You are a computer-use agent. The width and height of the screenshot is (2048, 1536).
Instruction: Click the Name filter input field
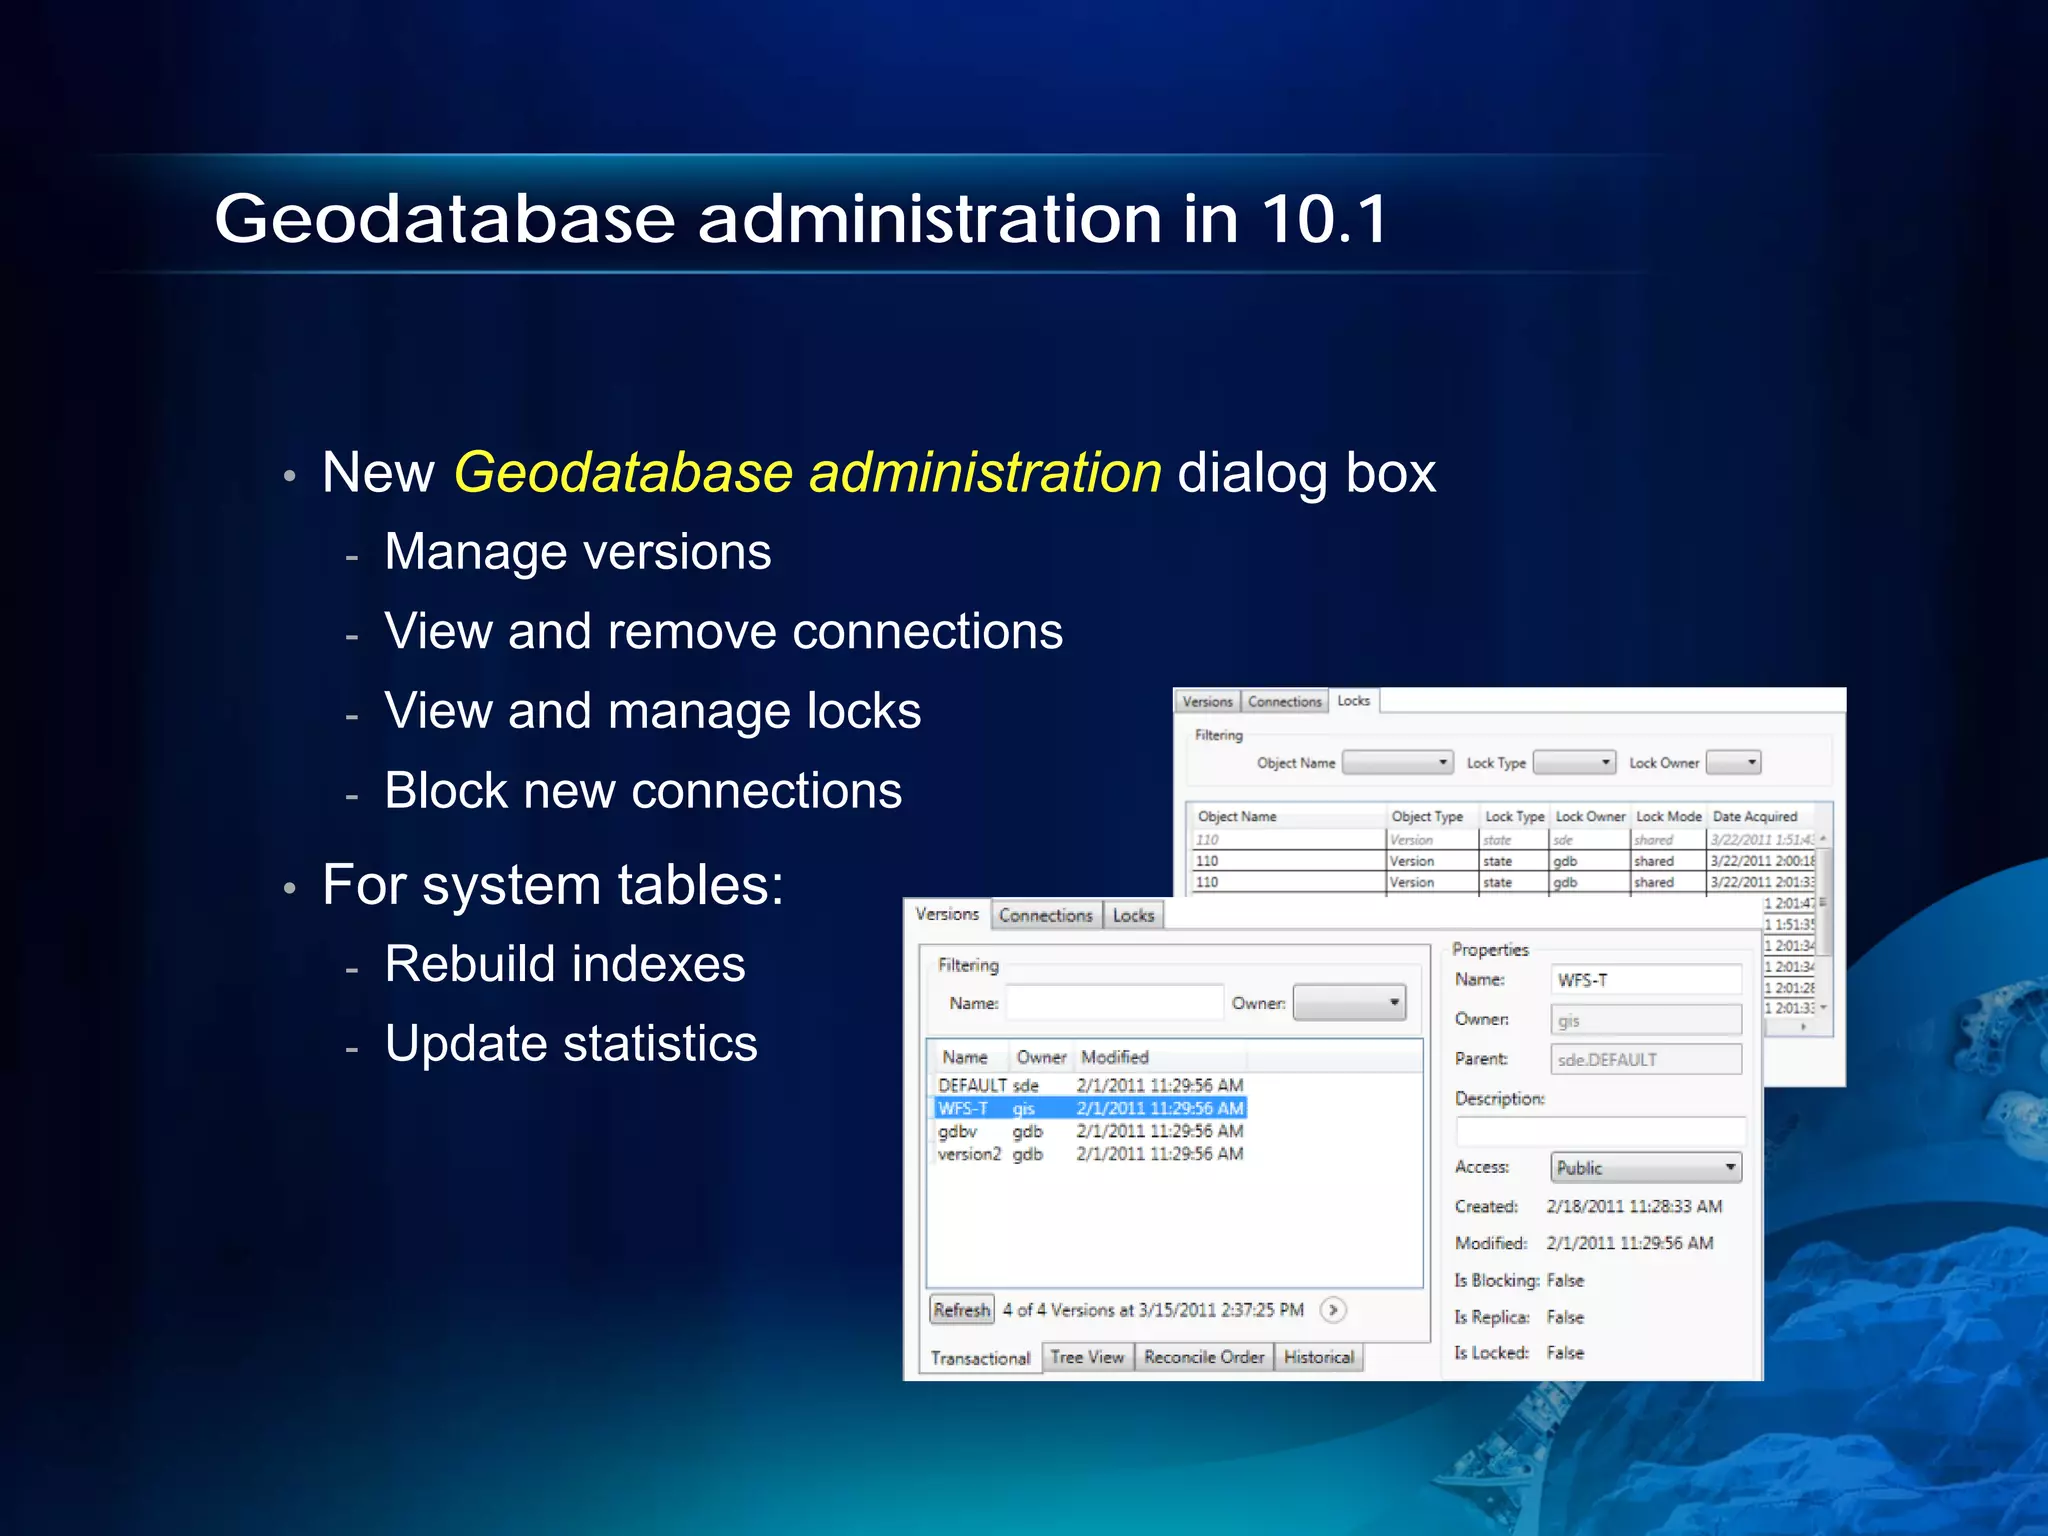point(1114,1002)
